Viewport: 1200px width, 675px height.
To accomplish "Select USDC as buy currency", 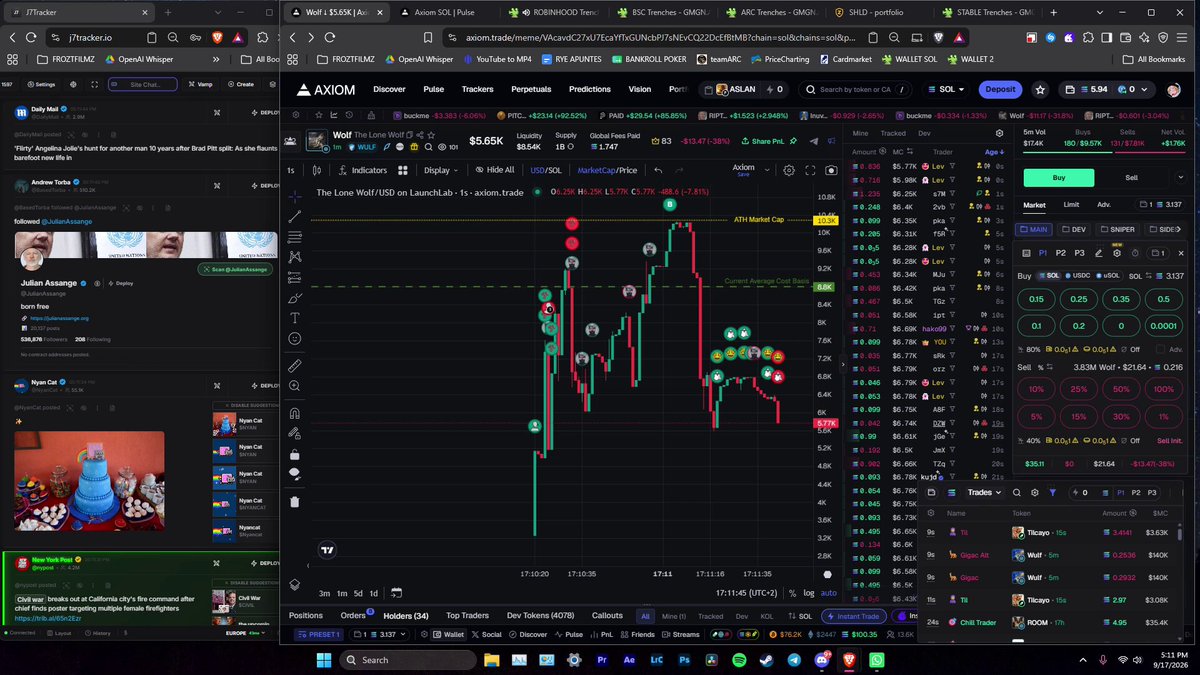I will pyautogui.click(x=1079, y=276).
